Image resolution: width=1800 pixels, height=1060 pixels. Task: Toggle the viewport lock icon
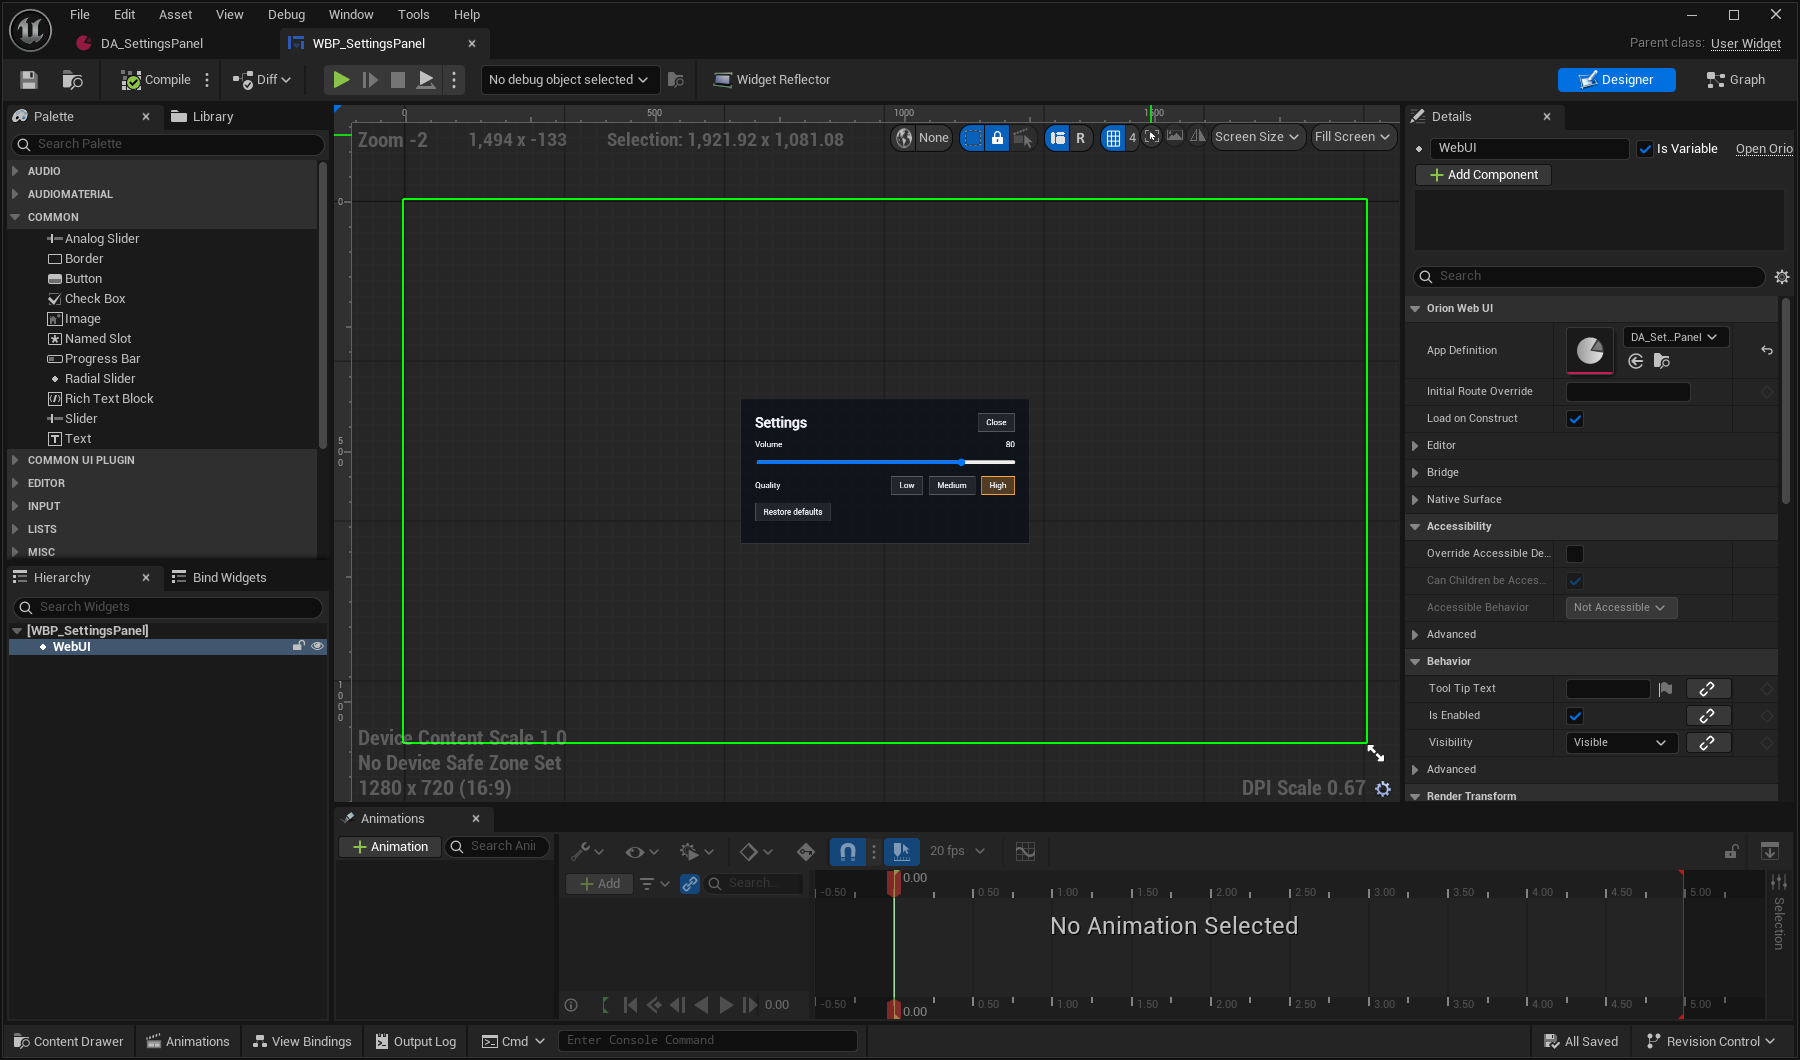[x=997, y=138]
